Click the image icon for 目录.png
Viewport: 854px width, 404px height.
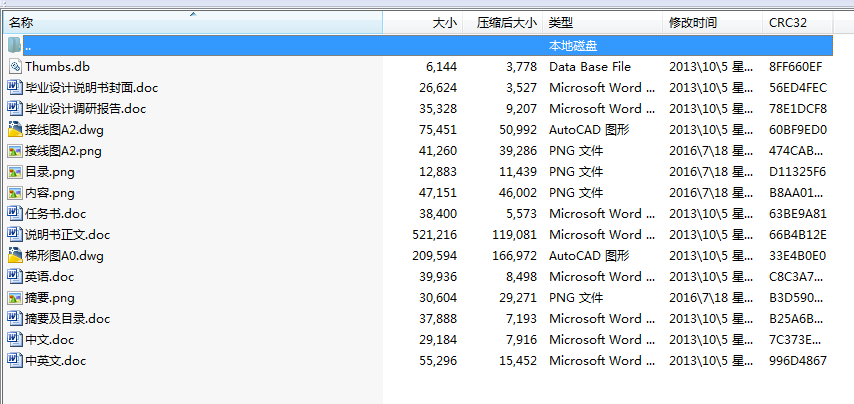[x=15, y=172]
